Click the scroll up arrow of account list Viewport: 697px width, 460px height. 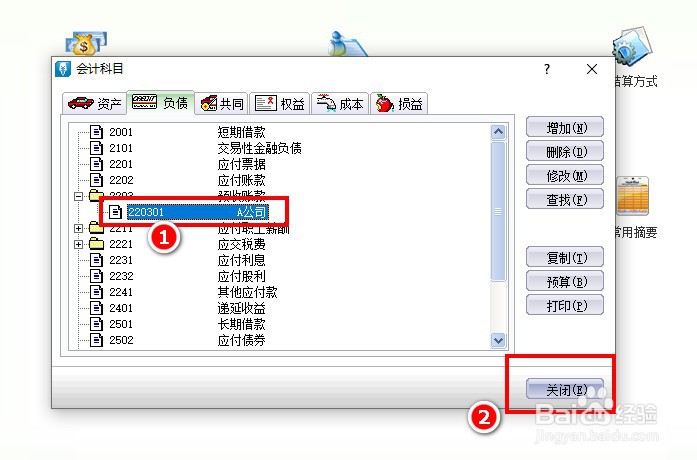click(x=498, y=132)
